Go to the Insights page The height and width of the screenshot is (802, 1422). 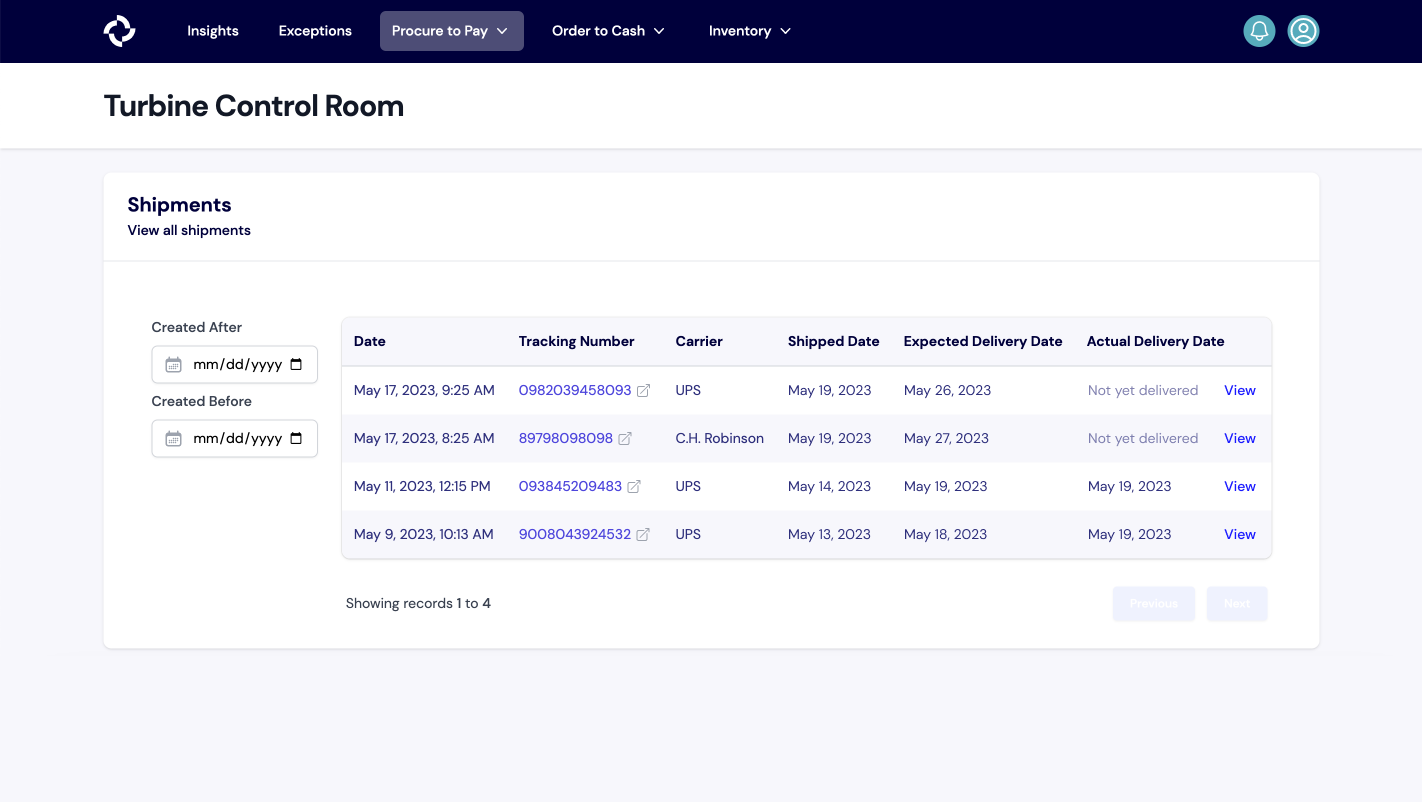[x=213, y=31]
